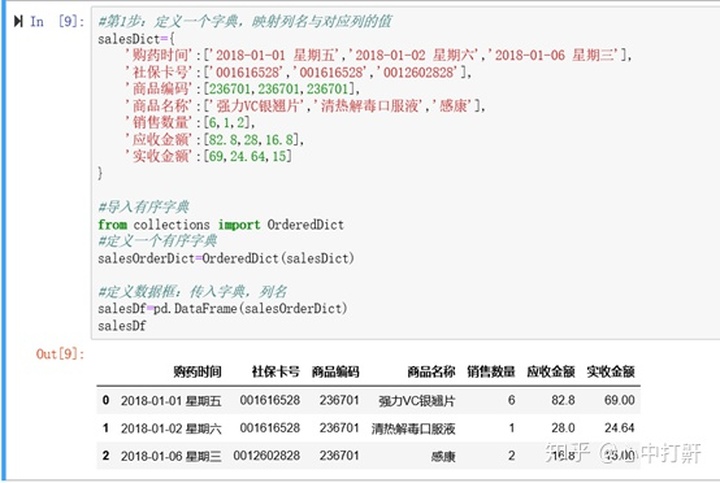Click the In [9] prompt label
720x483 pixels.
(x=57, y=22)
